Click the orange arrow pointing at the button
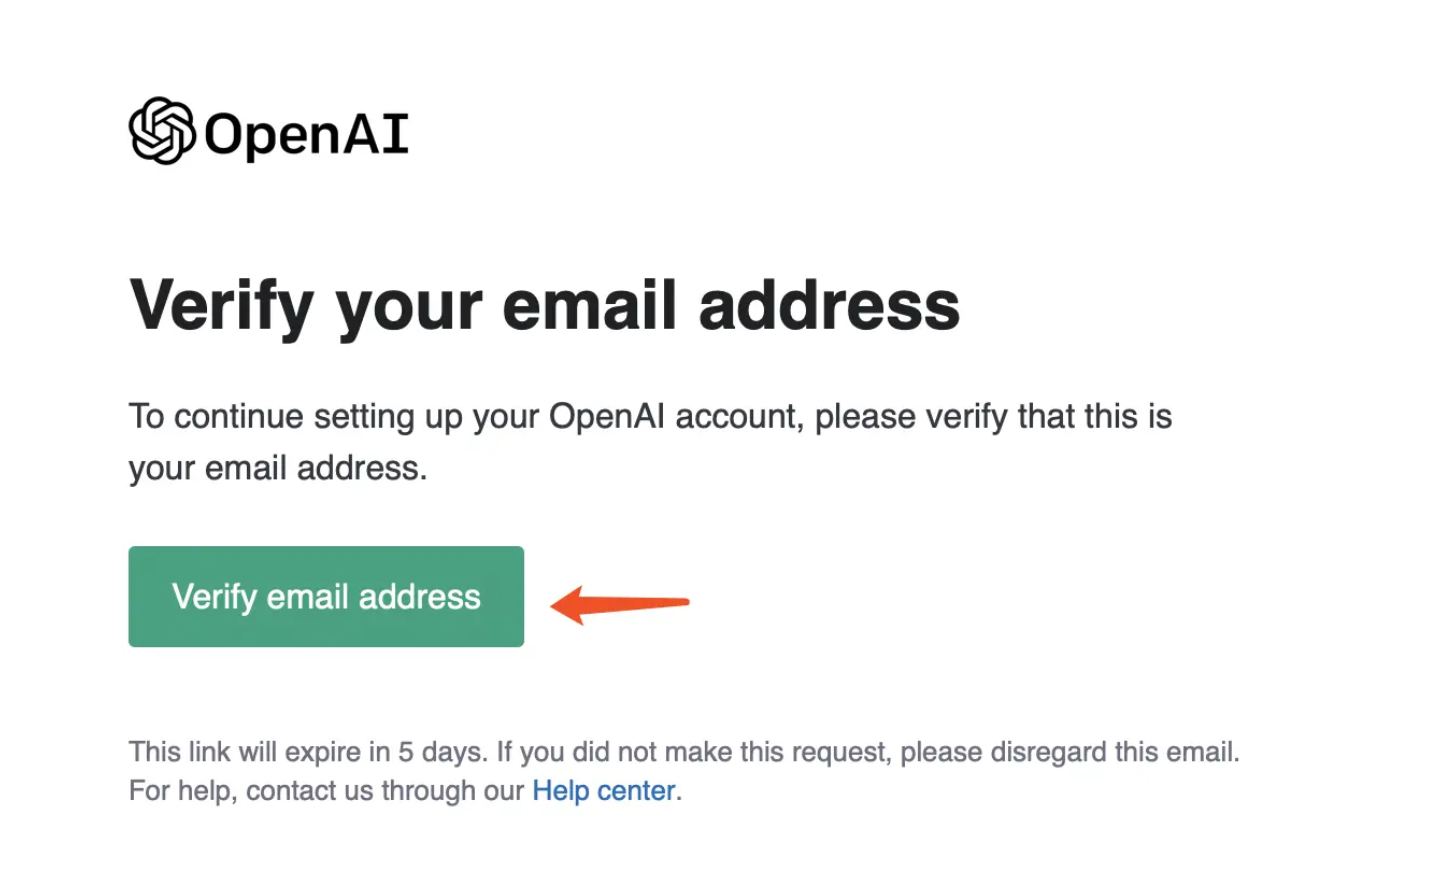Viewport: 1444px width, 876px height. (620, 604)
